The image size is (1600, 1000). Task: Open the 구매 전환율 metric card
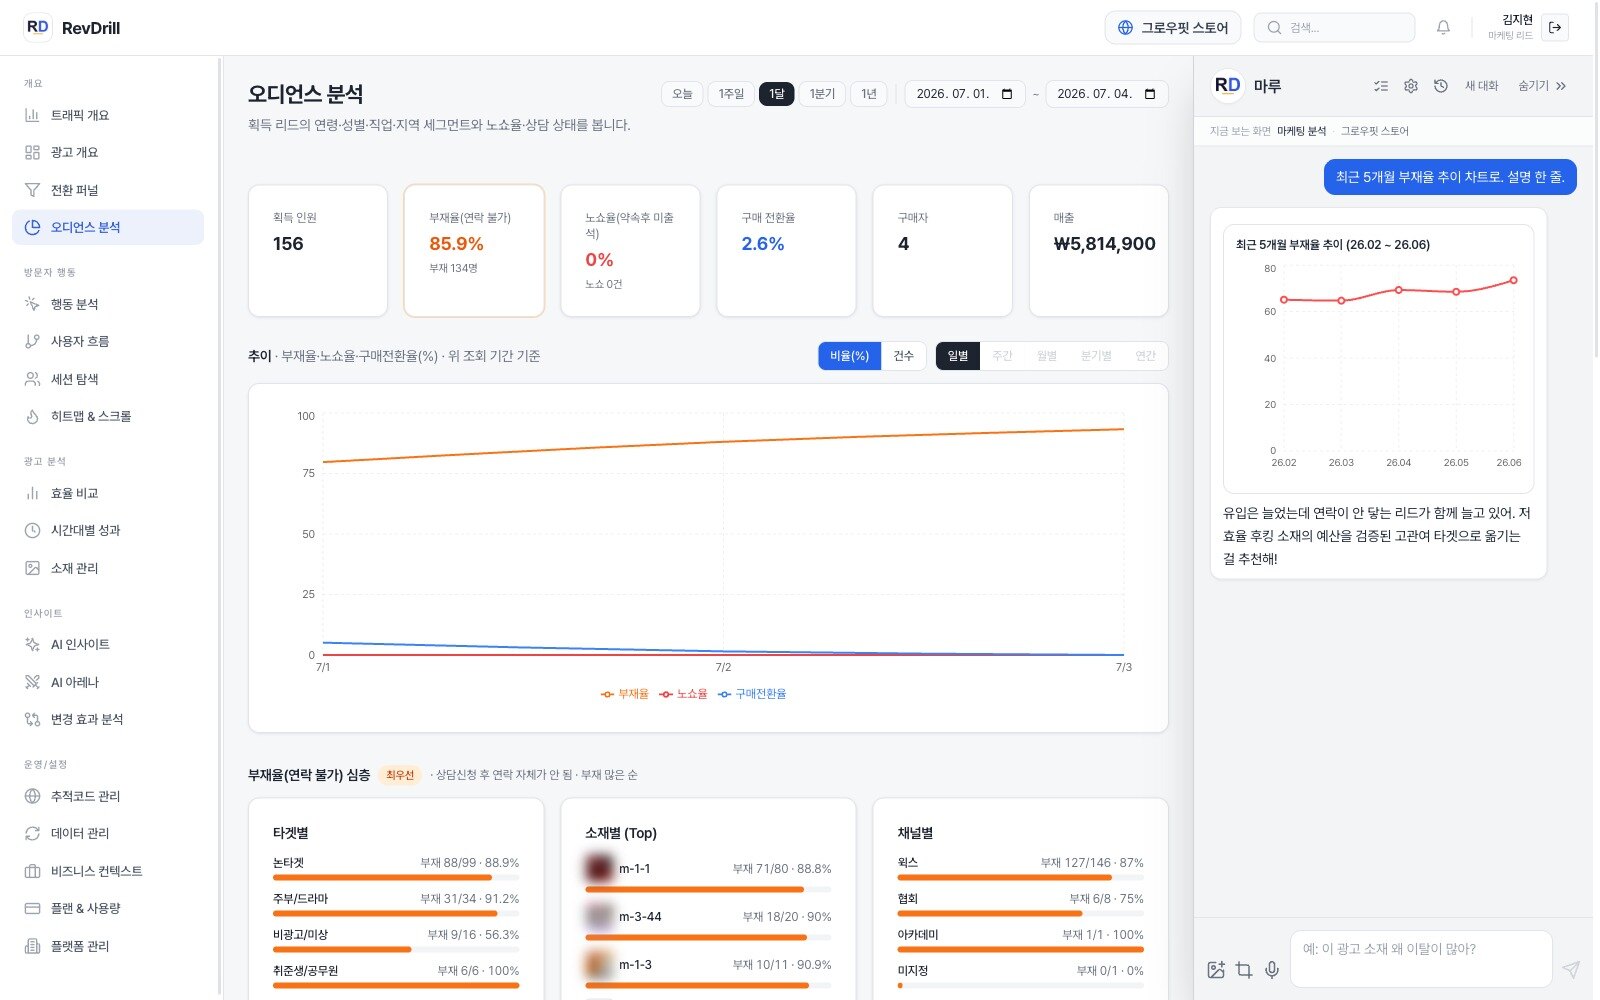(786, 250)
